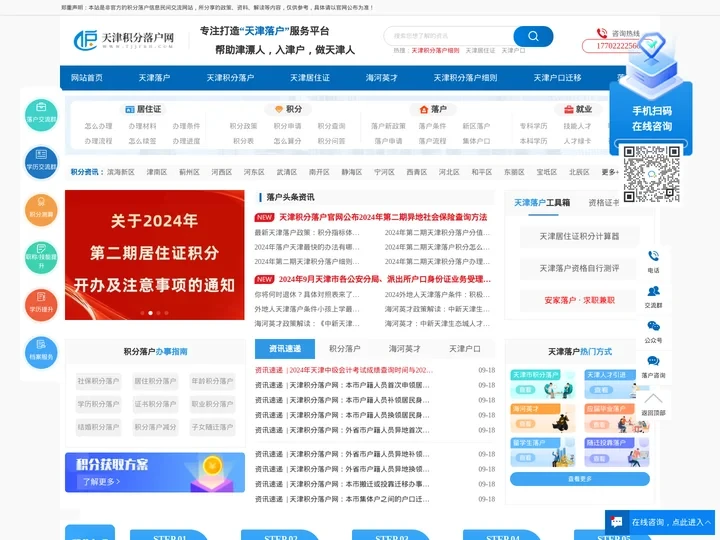The width and height of the screenshot is (720, 540).
Task: Open the 档案服务 sidebar icon
Action: [x=41, y=353]
